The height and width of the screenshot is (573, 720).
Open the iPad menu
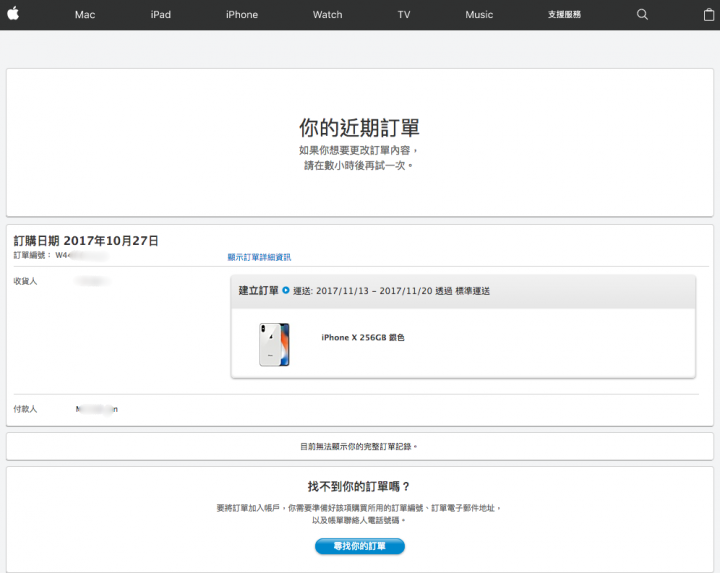[161, 15]
